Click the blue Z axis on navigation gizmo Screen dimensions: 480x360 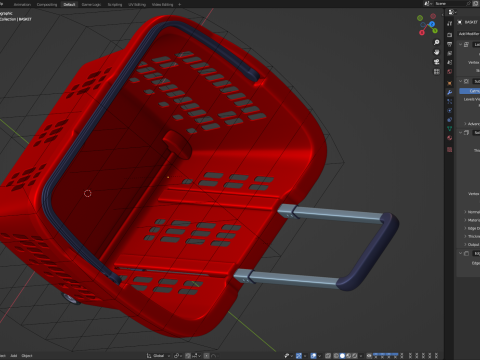pyautogui.click(x=432, y=24)
